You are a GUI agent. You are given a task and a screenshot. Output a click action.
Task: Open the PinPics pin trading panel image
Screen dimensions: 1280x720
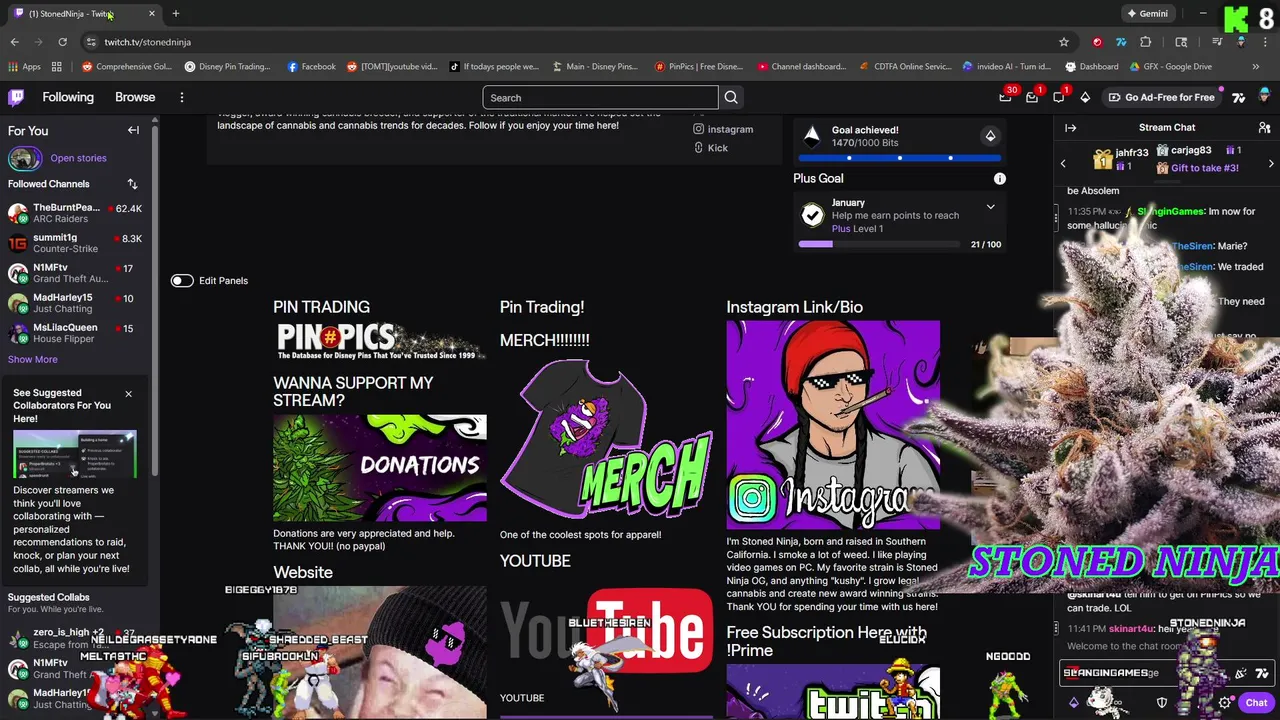point(379,341)
